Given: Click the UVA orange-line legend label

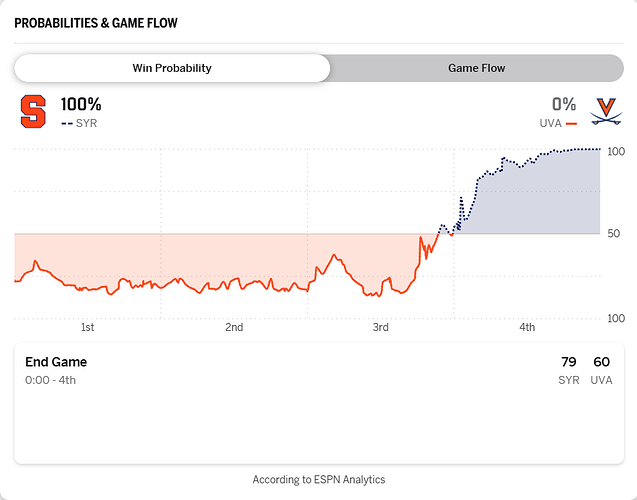Looking at the screenshot, I should tap(558, 123).
